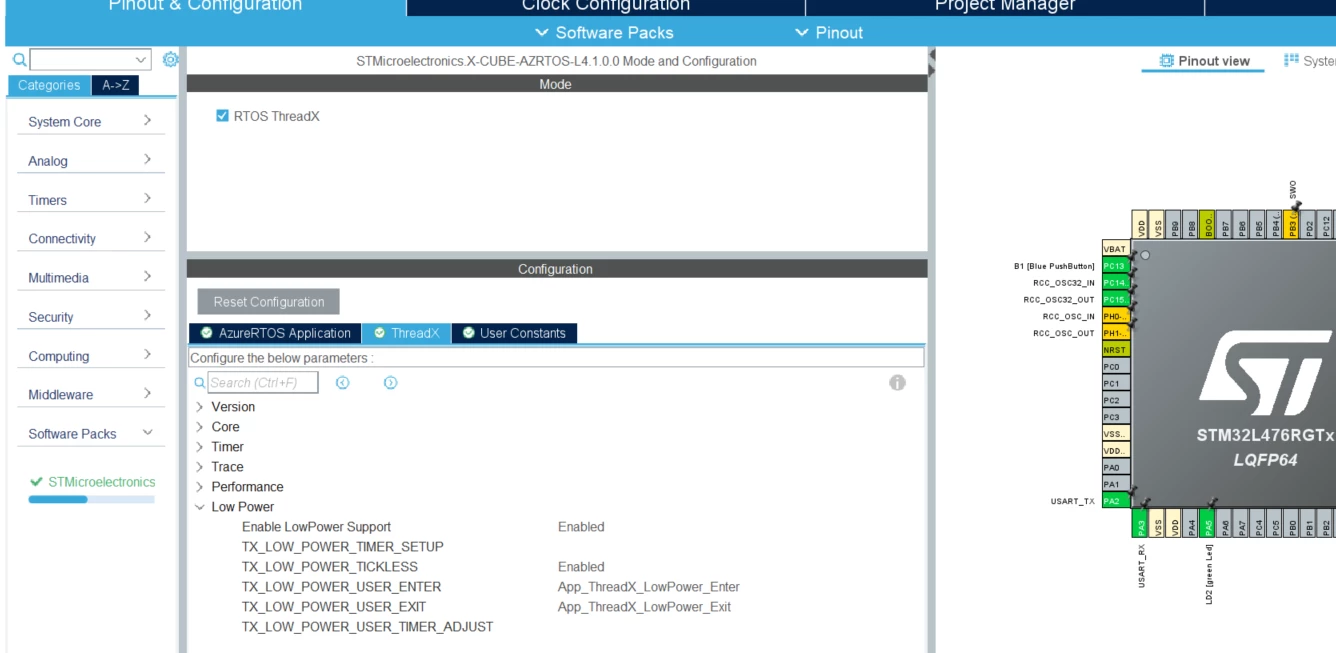The height and width of the screenshot is (653, 1336).
Task: Open the category search combo box
Action: point(90,61)
